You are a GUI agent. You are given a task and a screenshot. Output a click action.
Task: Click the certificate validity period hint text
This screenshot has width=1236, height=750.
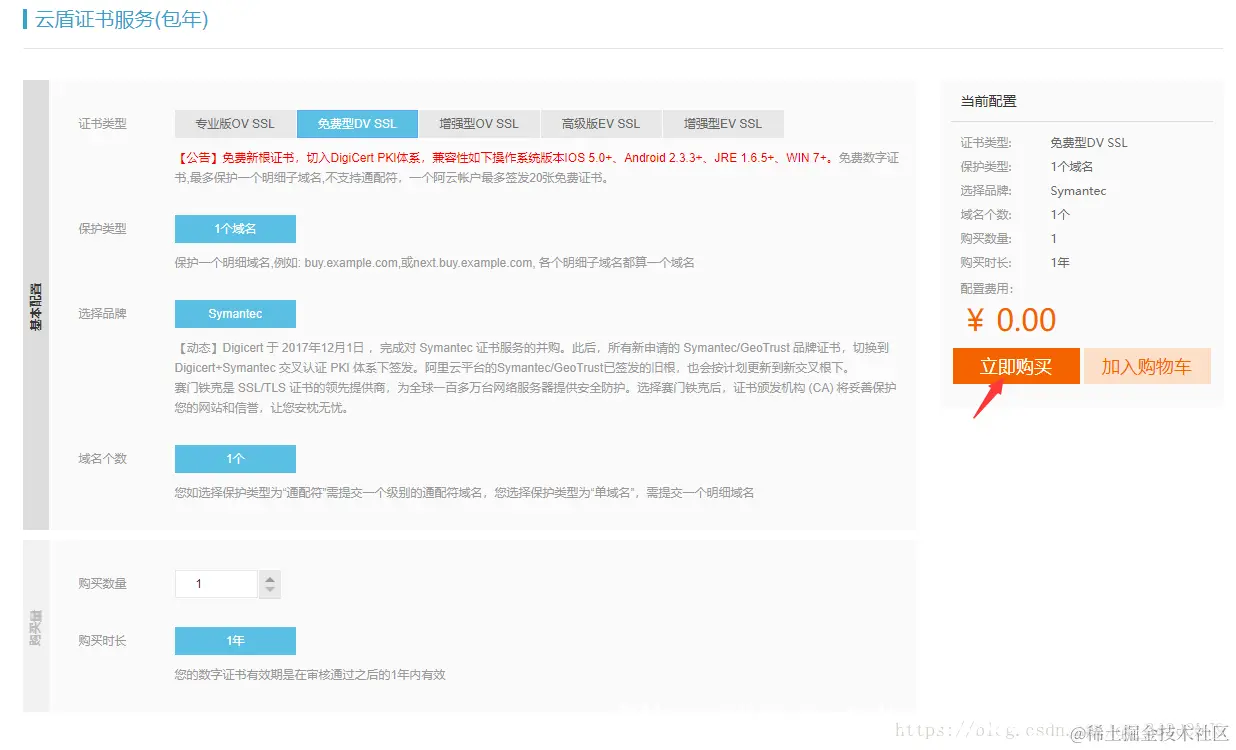click(310, 675)
